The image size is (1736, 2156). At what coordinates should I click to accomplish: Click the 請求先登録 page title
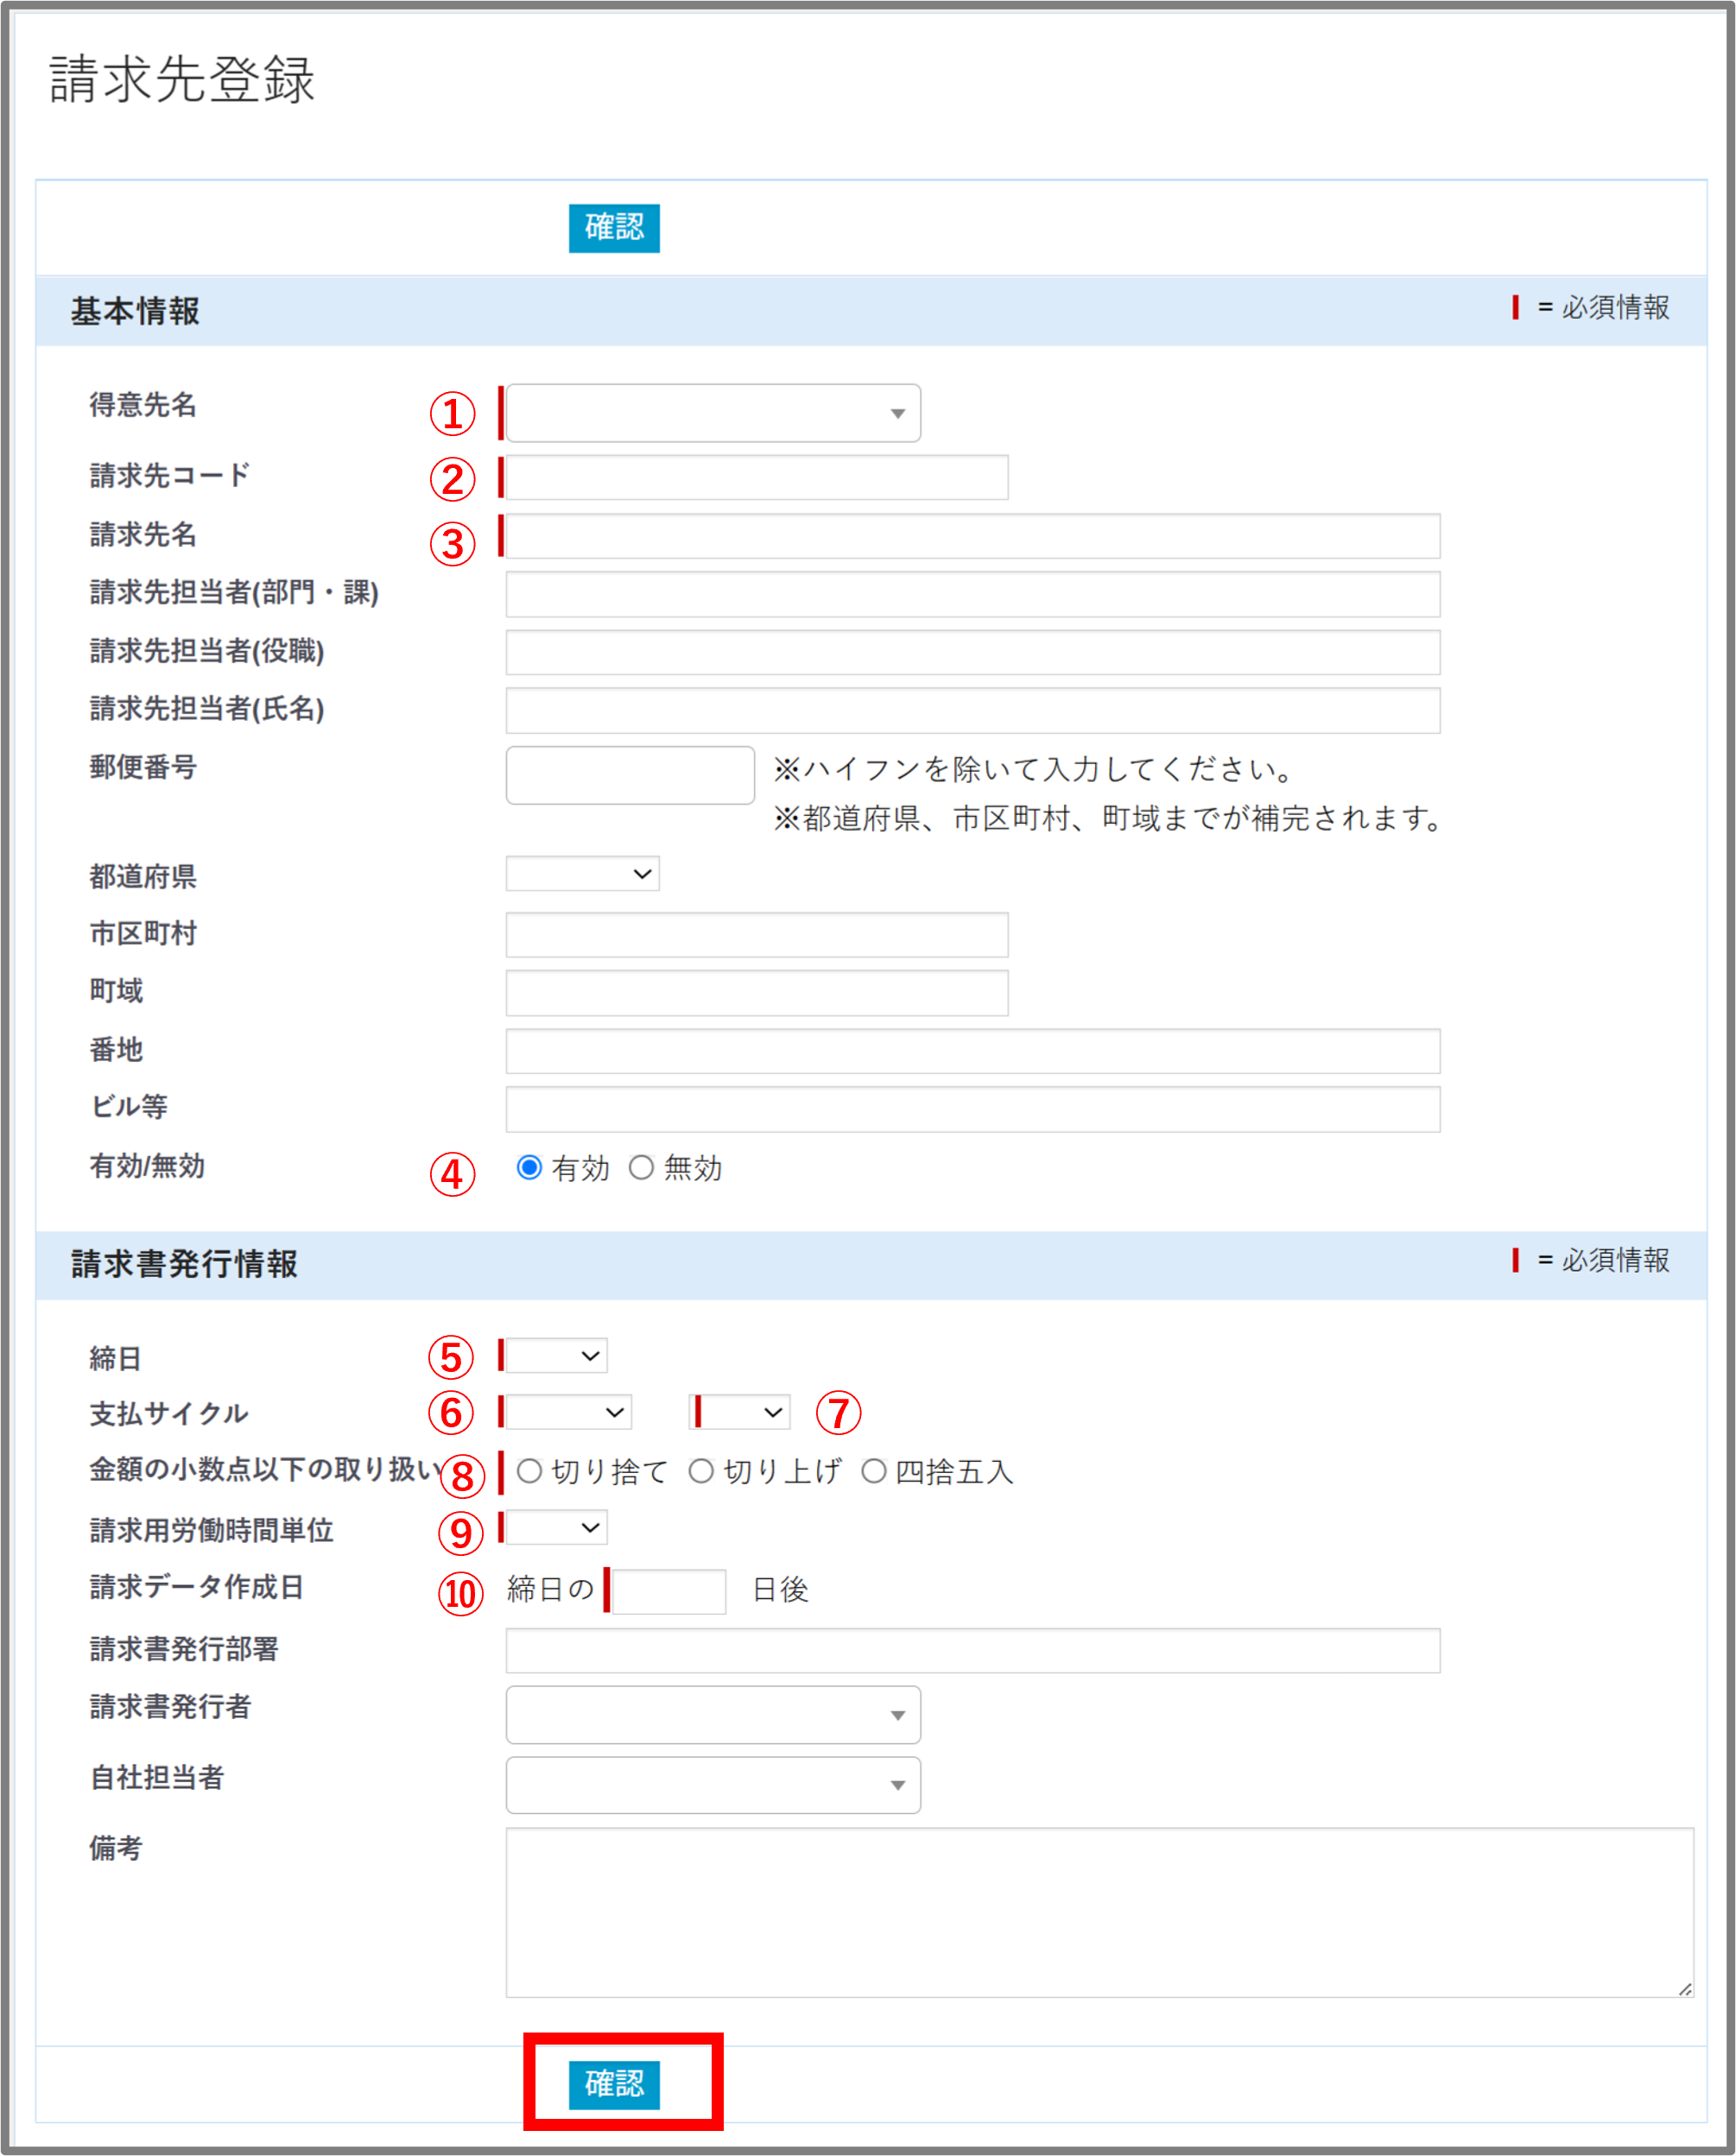point(182,79)
